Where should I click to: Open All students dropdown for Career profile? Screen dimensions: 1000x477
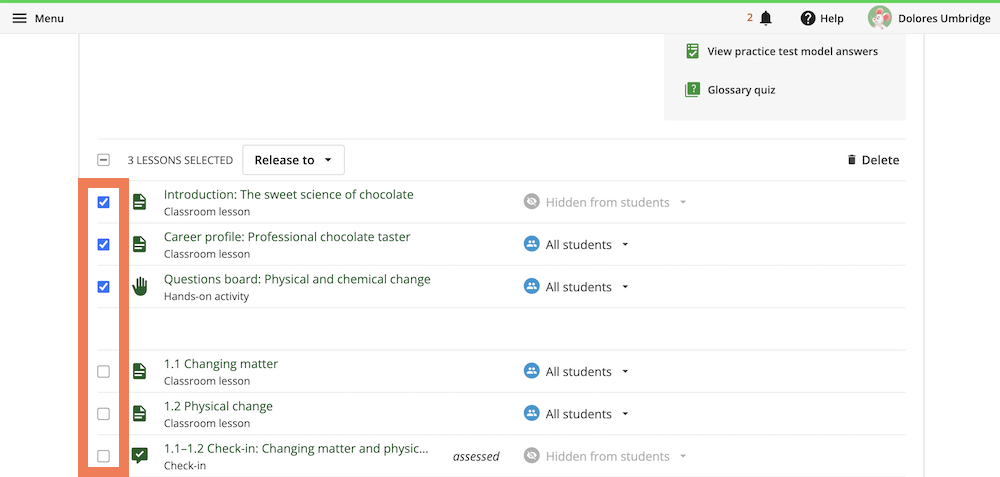577,244
